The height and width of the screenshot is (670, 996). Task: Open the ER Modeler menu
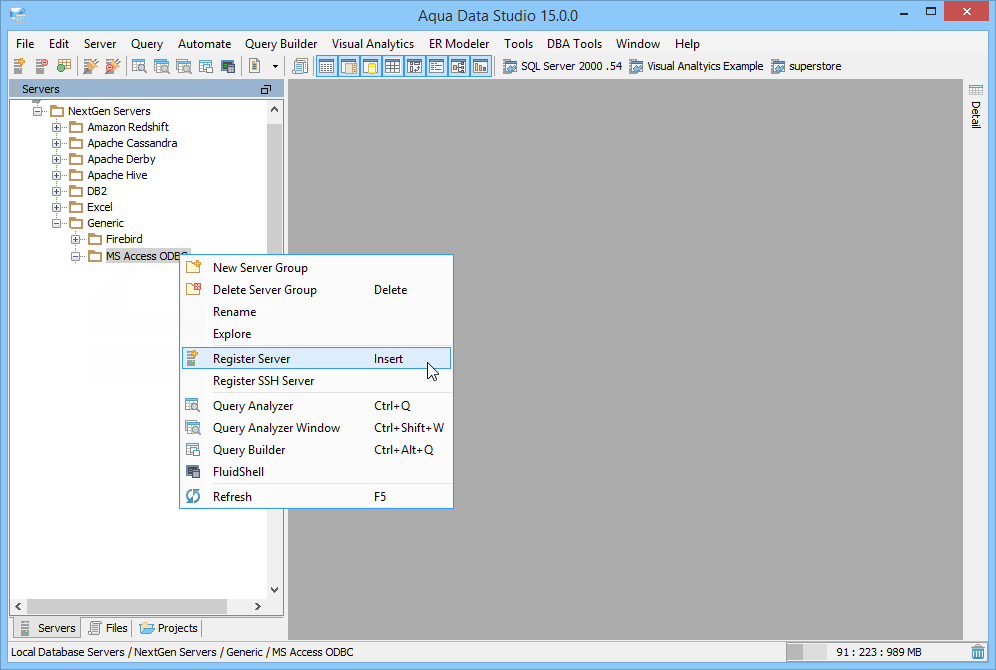point(459,44)
